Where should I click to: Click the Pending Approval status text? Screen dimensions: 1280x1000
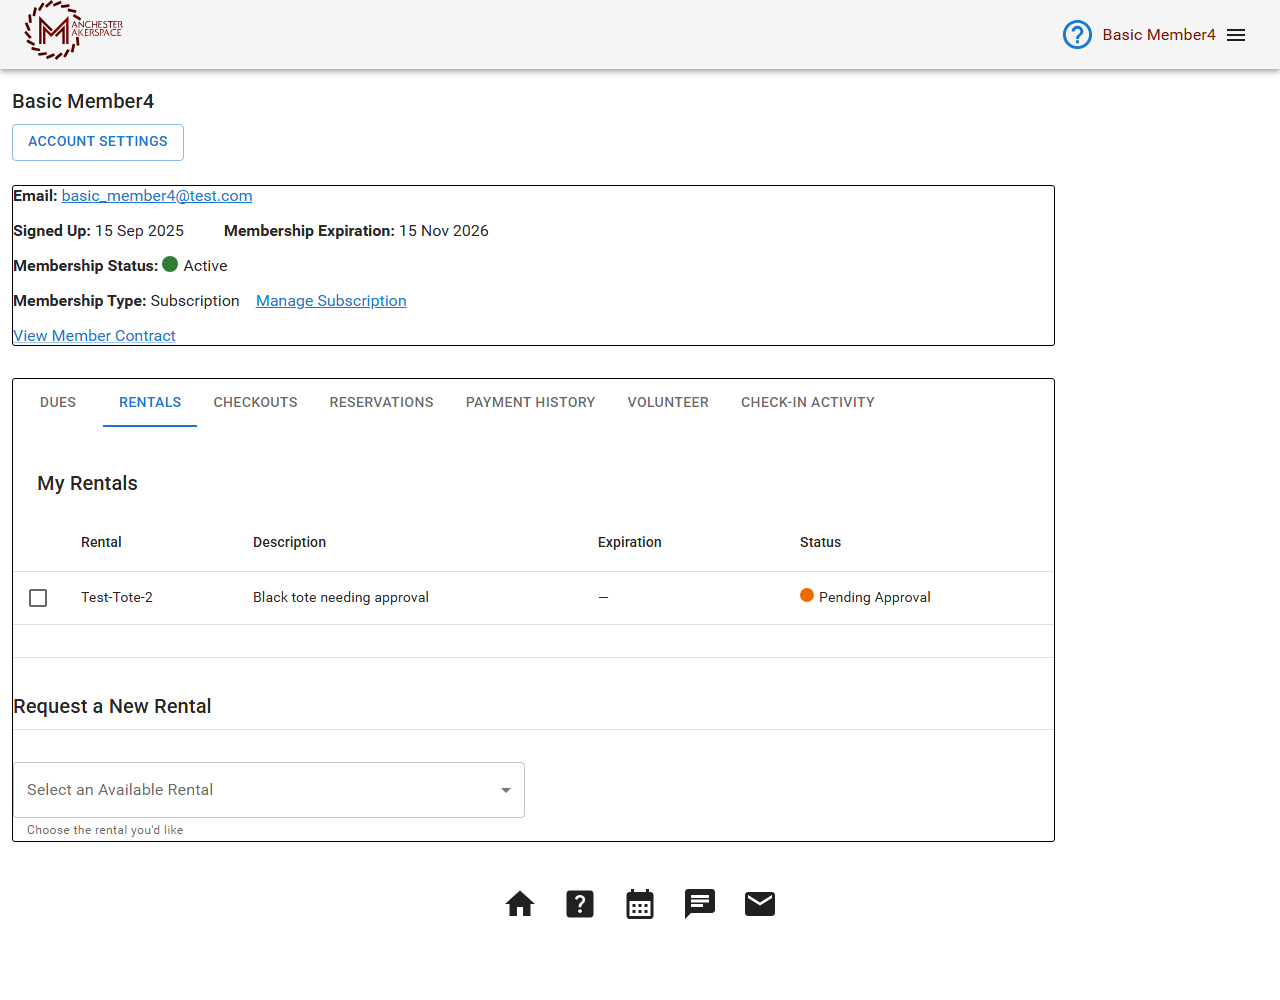[x=875, y=598]
